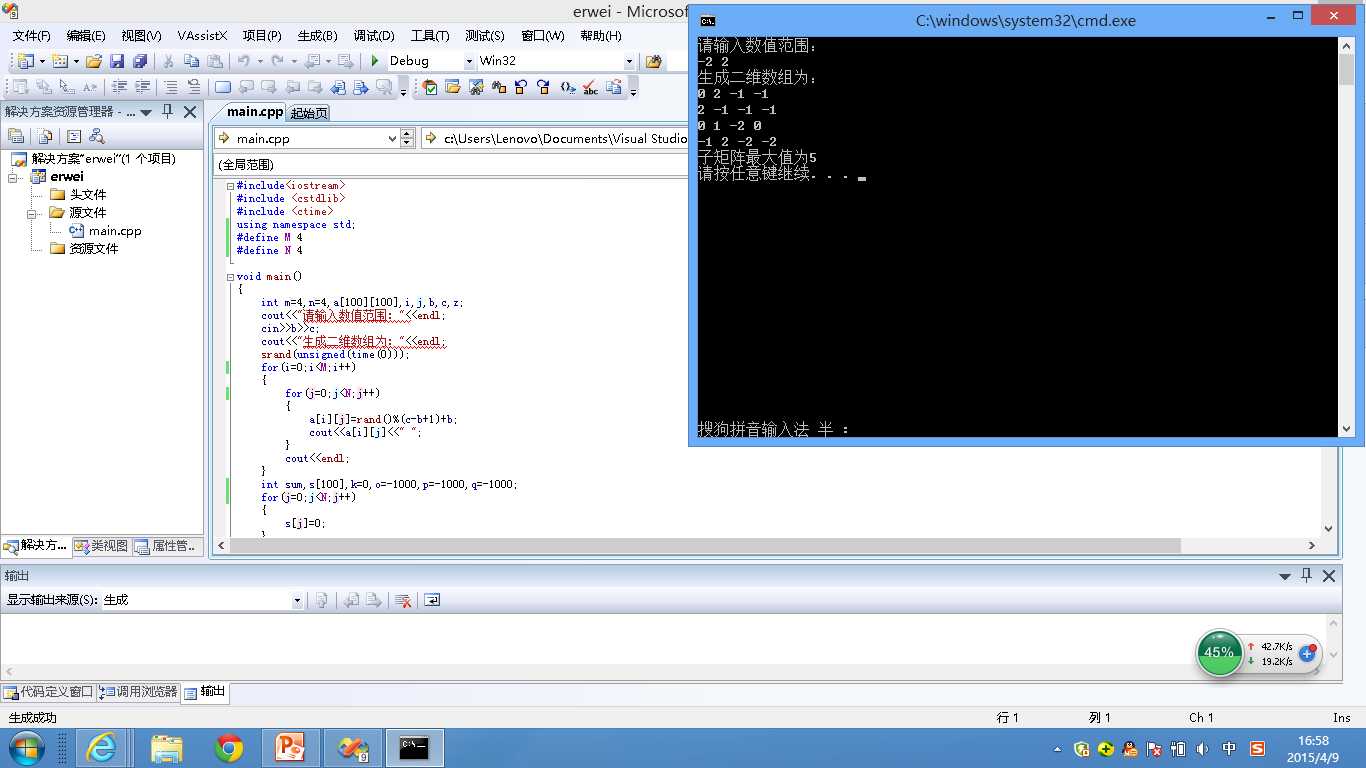Click the Paste clipboard icon
Viewport: 1366px width, 768px height.
[215, 61]
